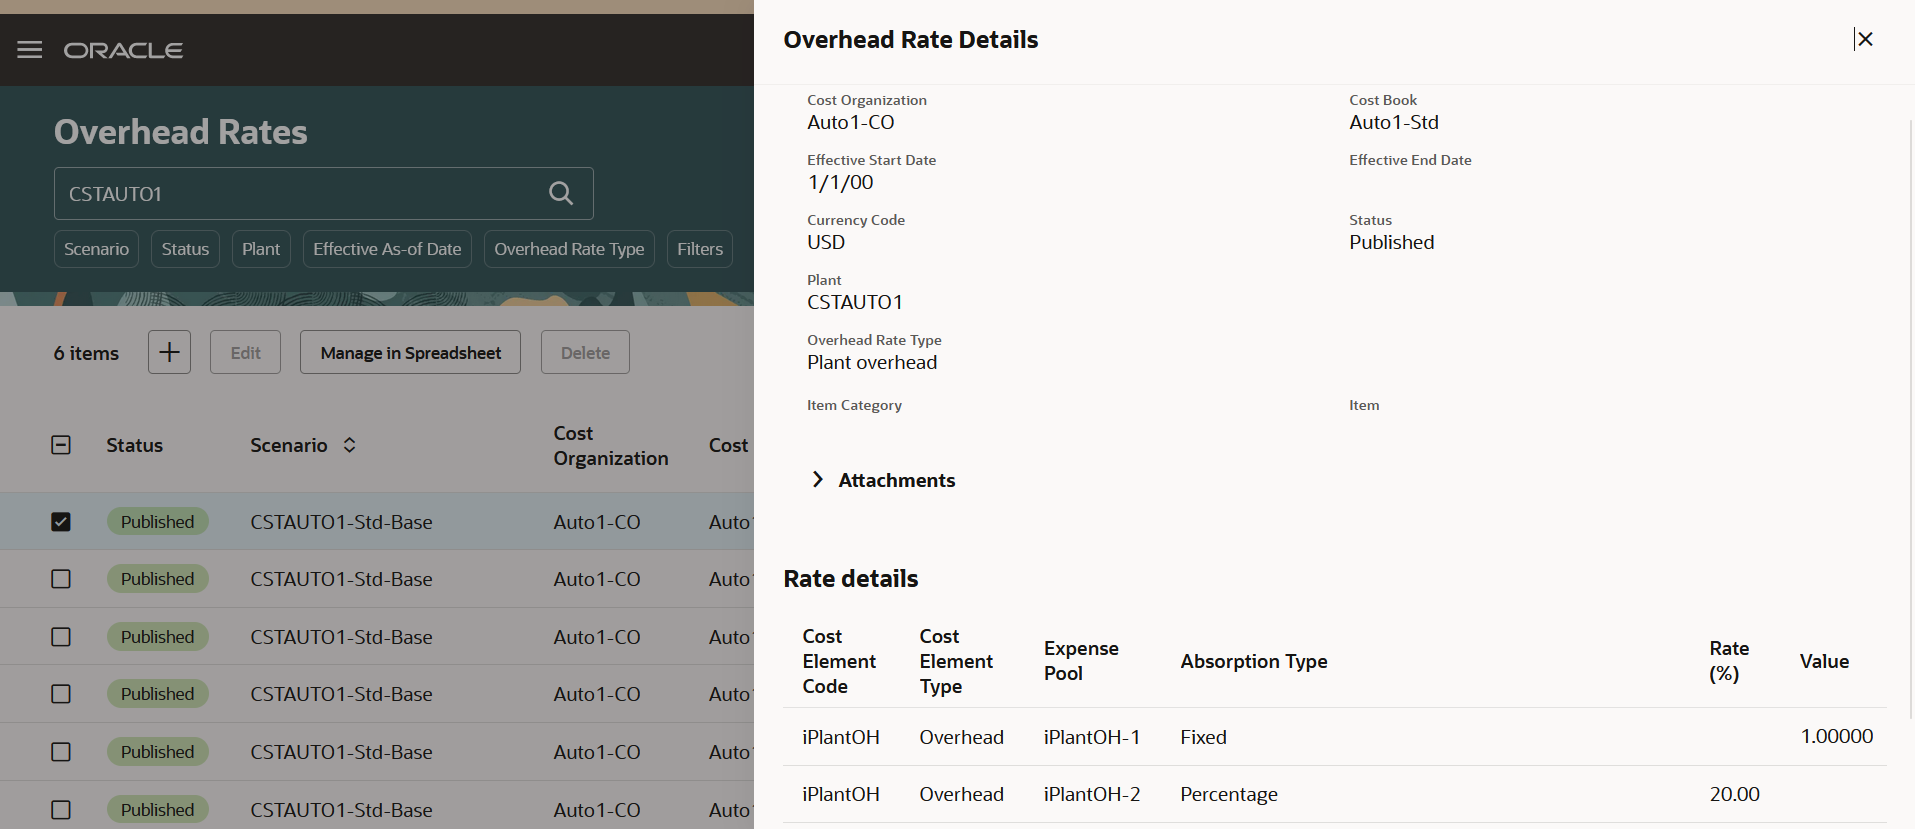The height and width of the screenshot is (829, 1915).
Task: Click the Oracle logo
Action: 123,50
